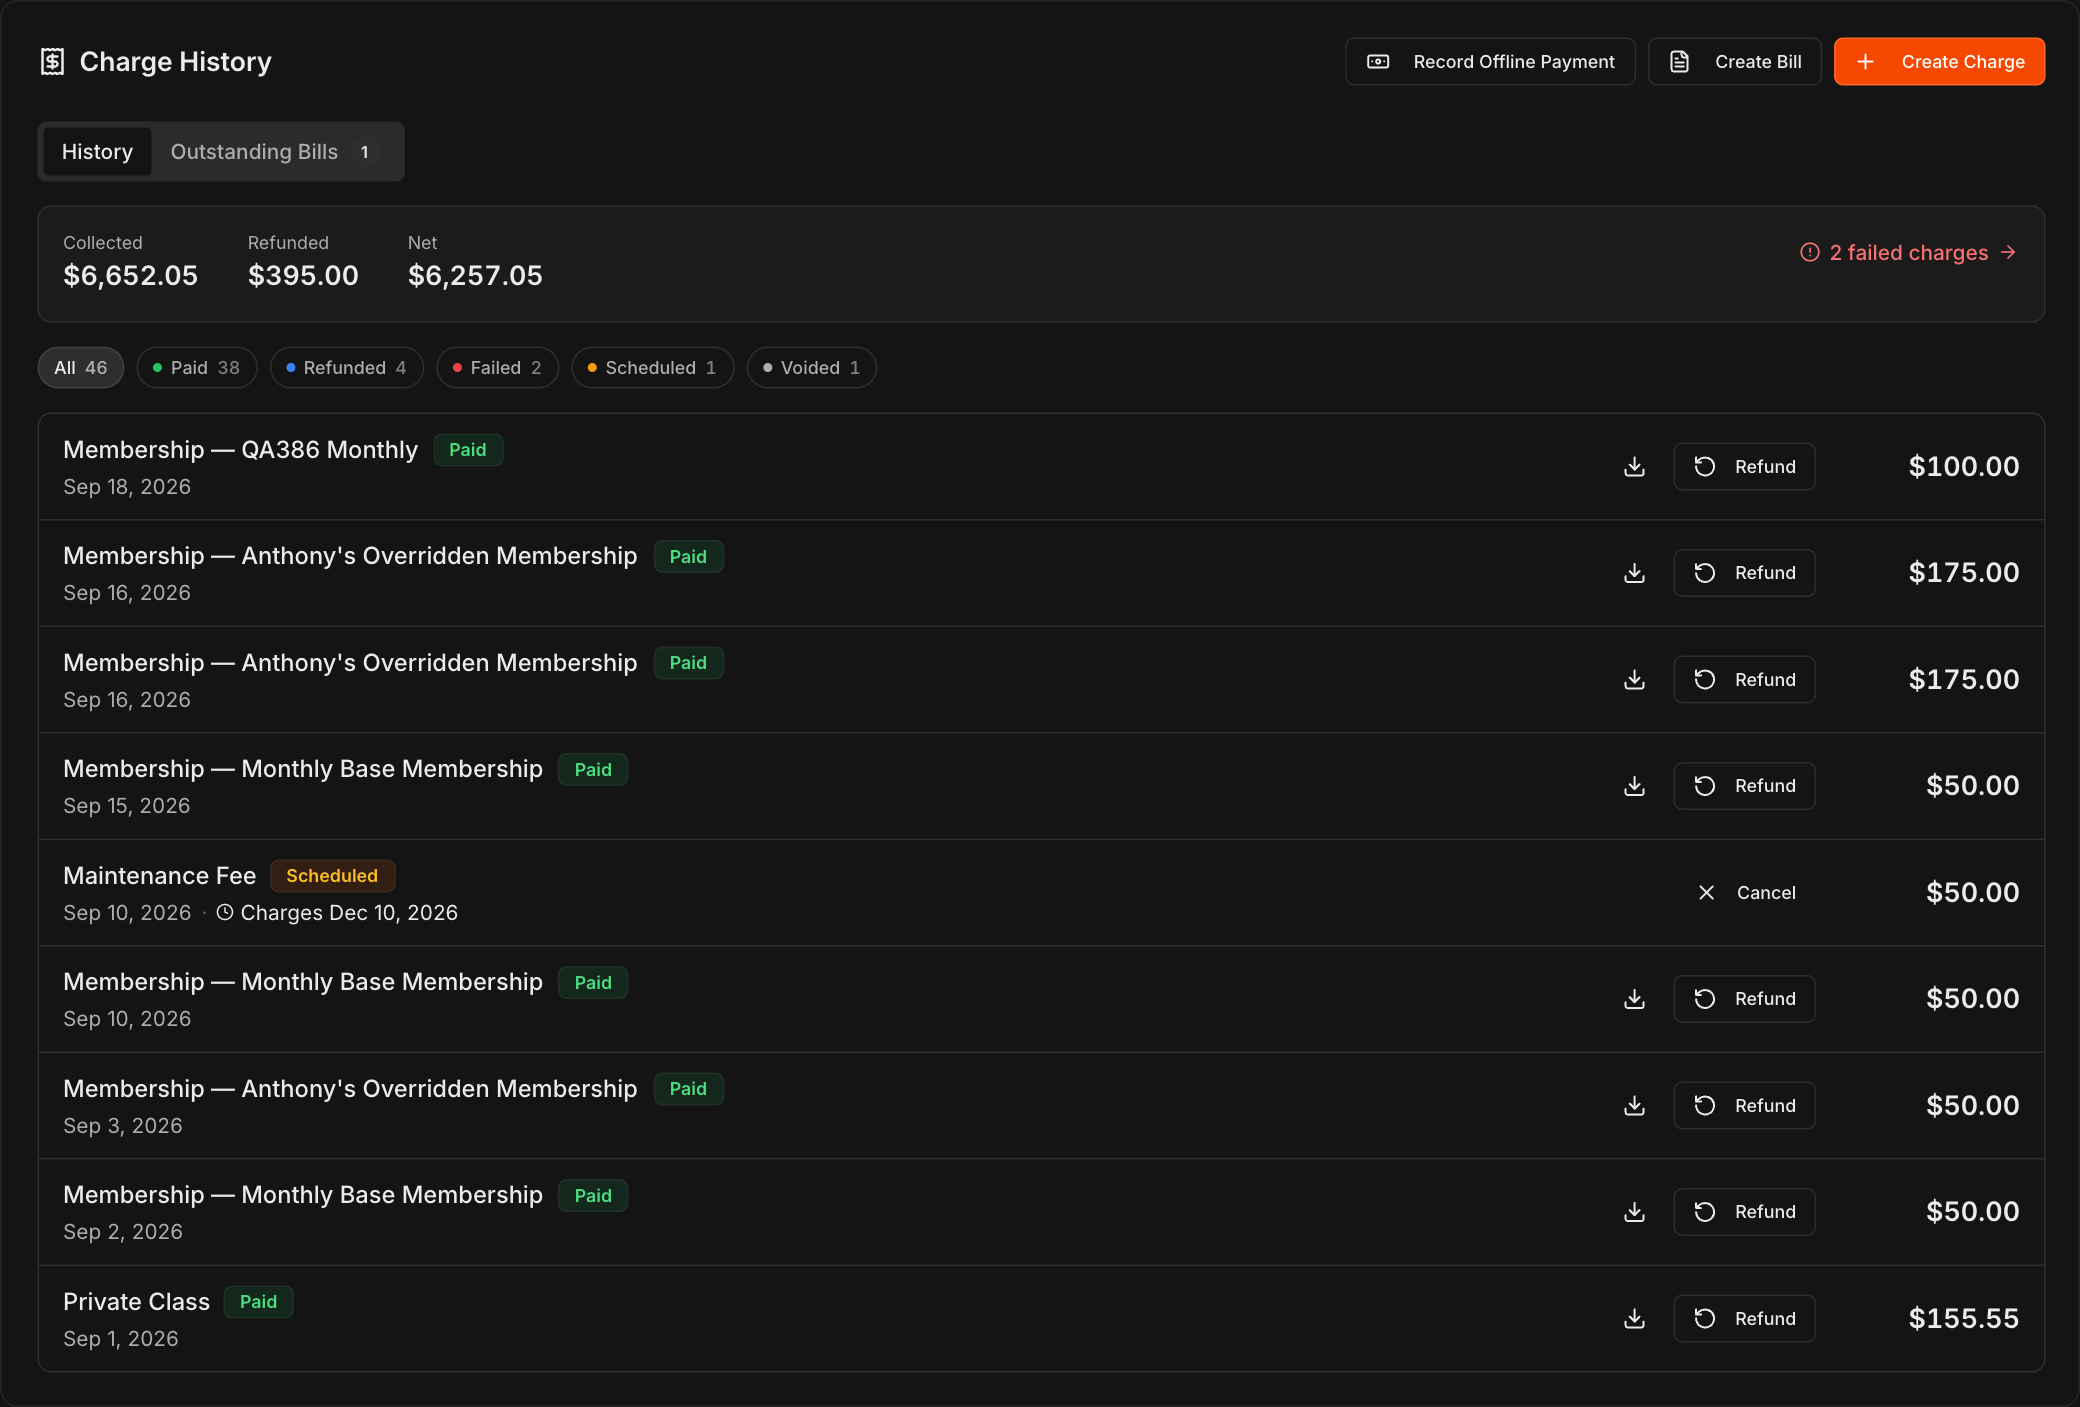Download receipt for QA386 Monthly charge

pos(1634,467)
